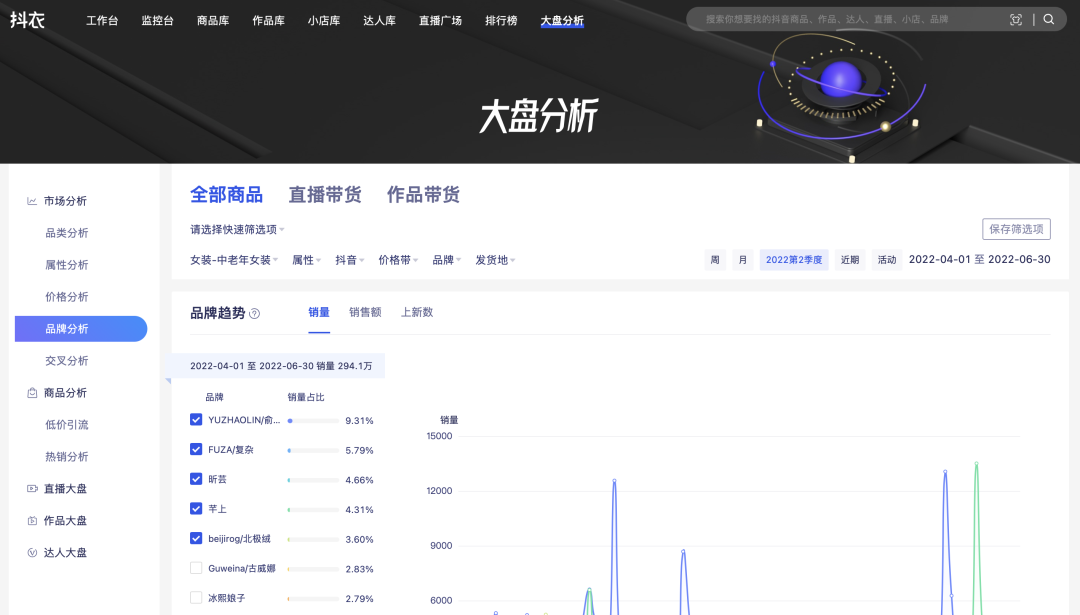Image resolution: width=1080 pixels, height=615 pixels.
Task: Uncheck the YUZHAOLIN brand checkbox
Action: point(196,420)
